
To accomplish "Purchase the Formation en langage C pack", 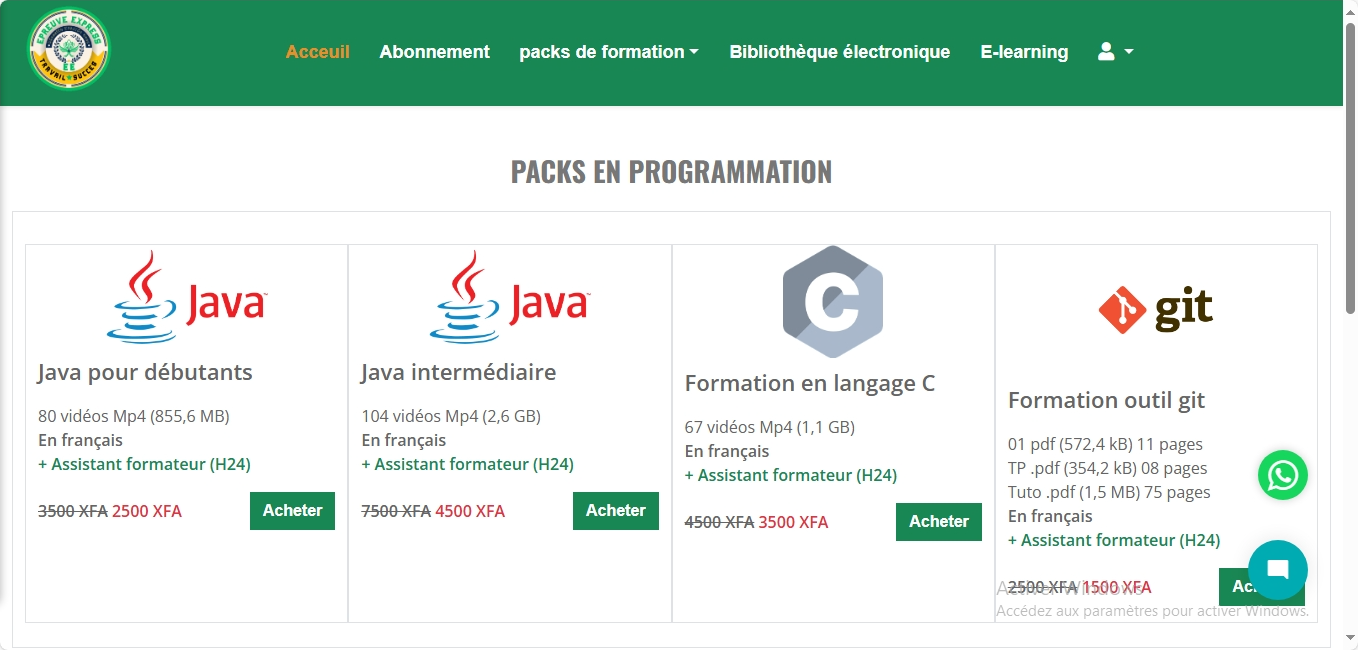I will point(938,522).
